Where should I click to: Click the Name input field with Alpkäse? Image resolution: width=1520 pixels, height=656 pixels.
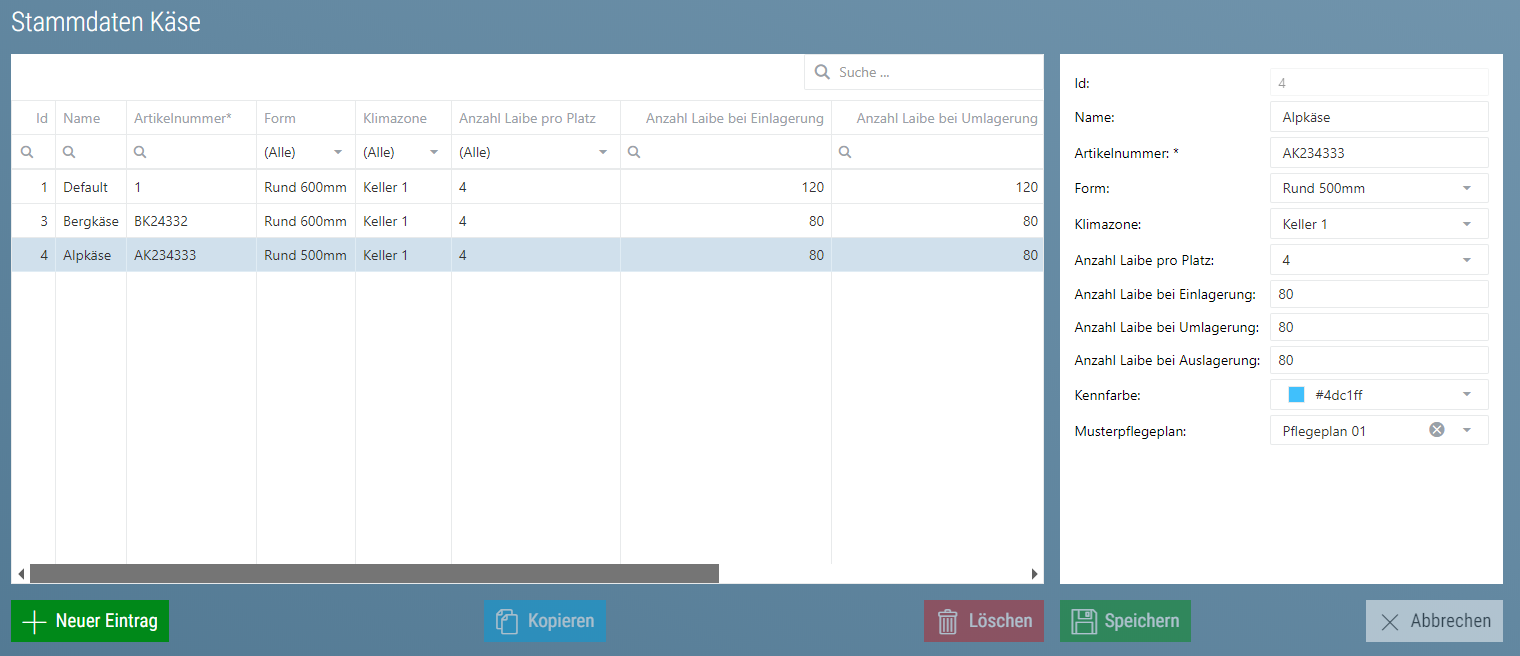pyautogui.click(x=1379, y=117)
